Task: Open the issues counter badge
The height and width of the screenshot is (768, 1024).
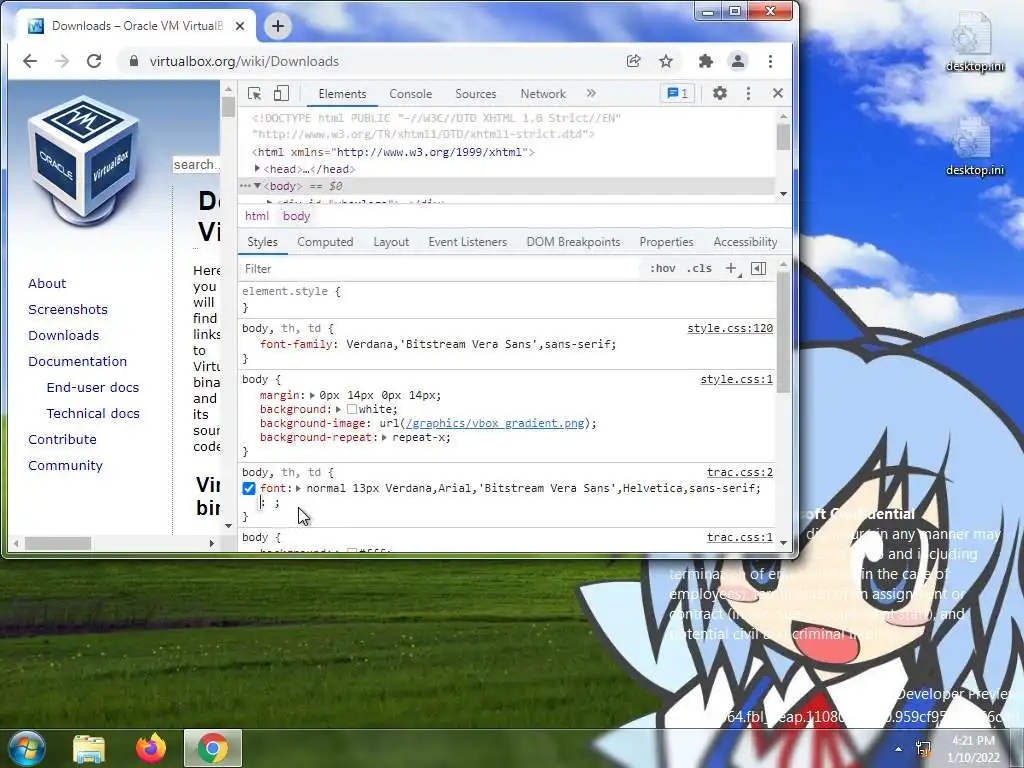Action: 677,93
